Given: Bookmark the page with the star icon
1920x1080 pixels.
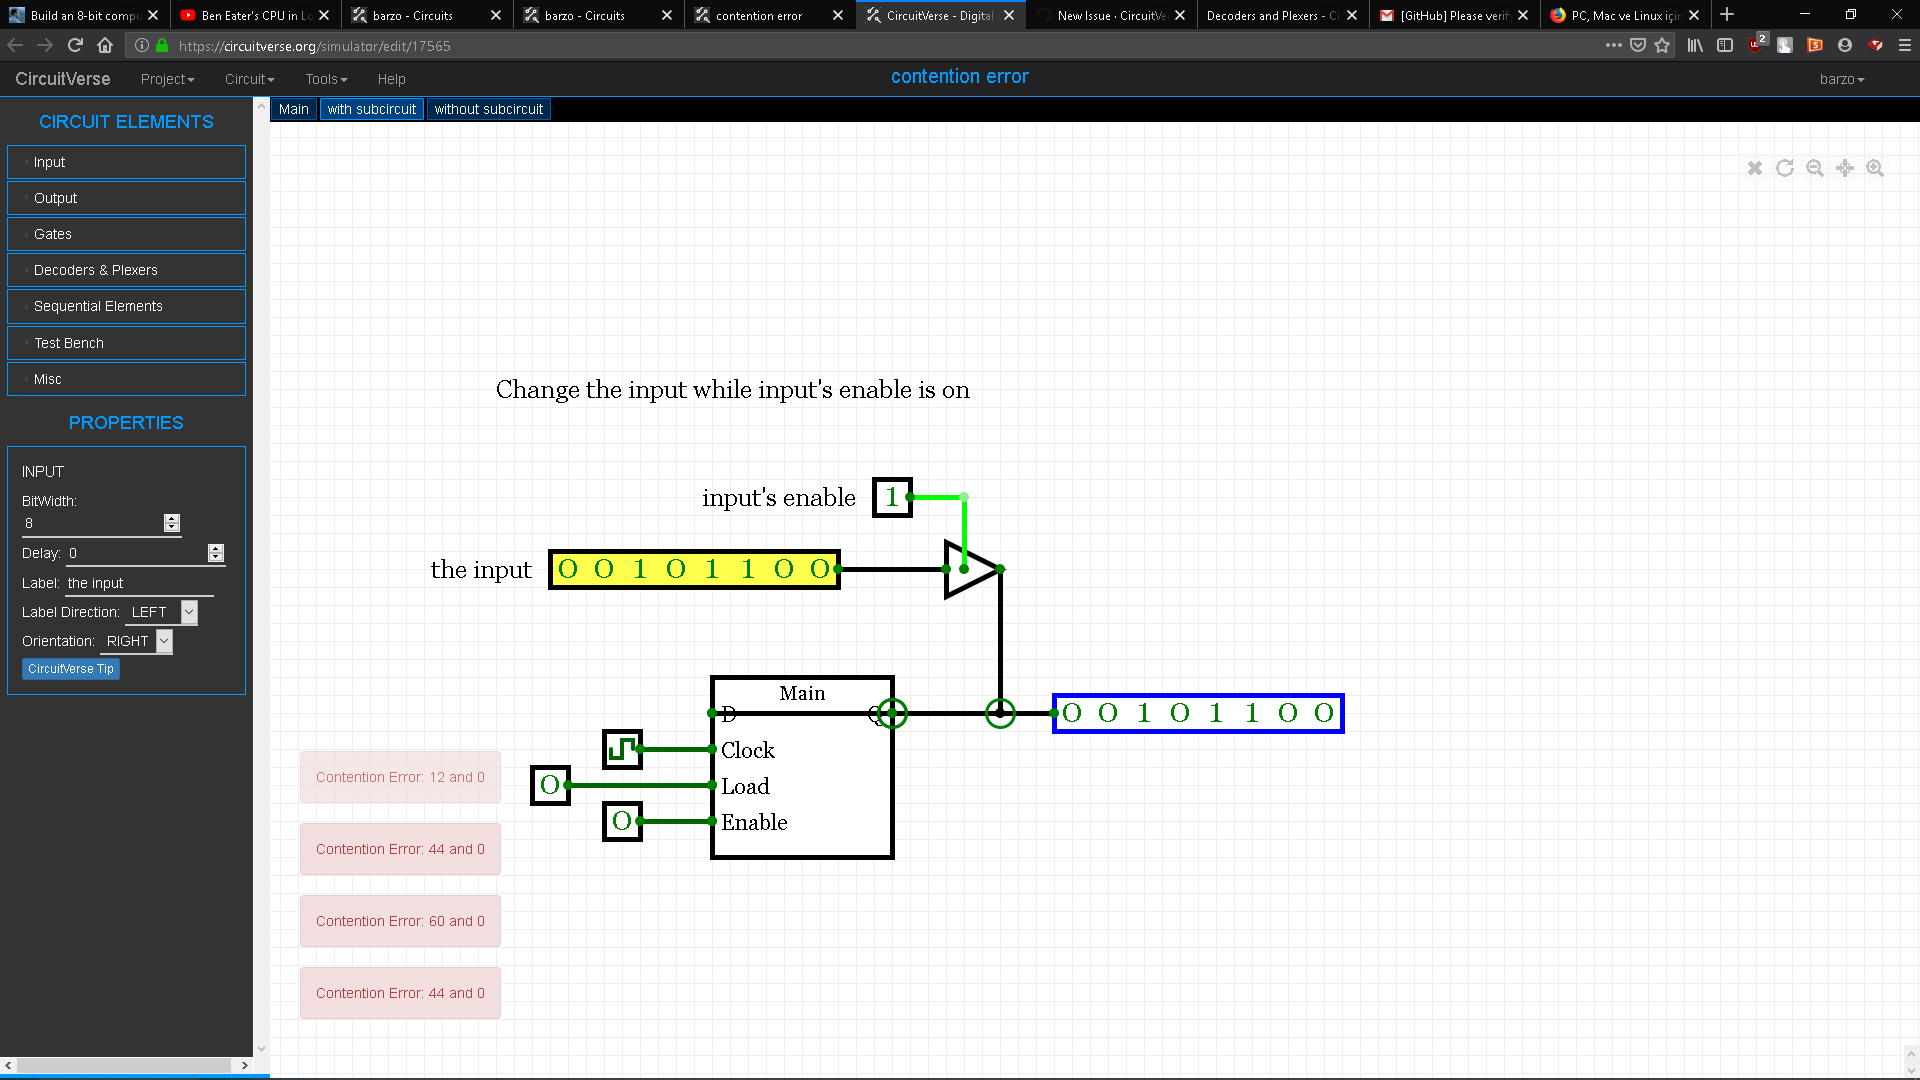Looking at the screenshot, I should coord(1663,46).
